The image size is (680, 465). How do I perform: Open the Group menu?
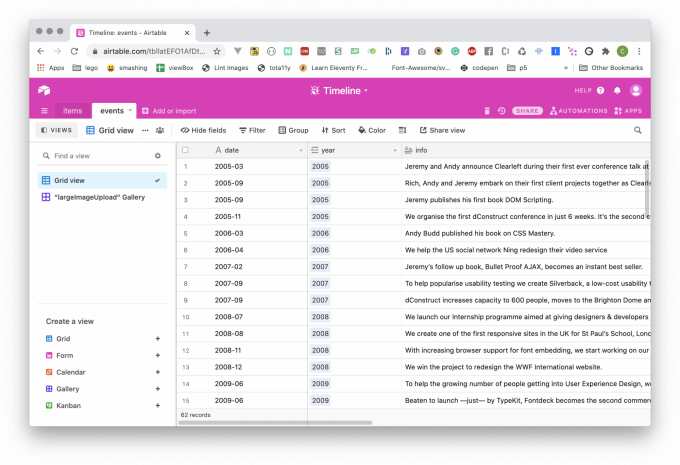point(294,130)
